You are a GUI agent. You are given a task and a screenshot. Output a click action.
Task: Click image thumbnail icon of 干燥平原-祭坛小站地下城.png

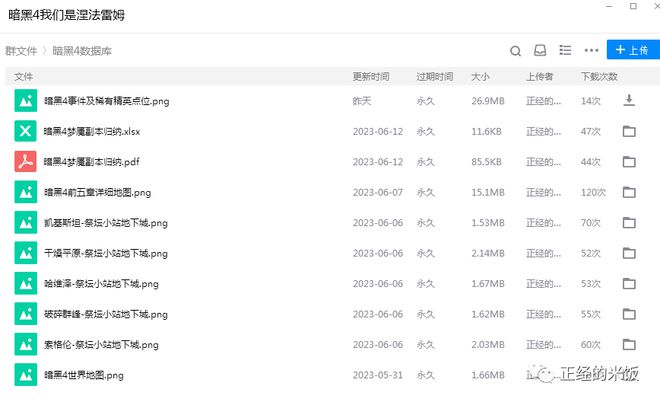point(25,253)
